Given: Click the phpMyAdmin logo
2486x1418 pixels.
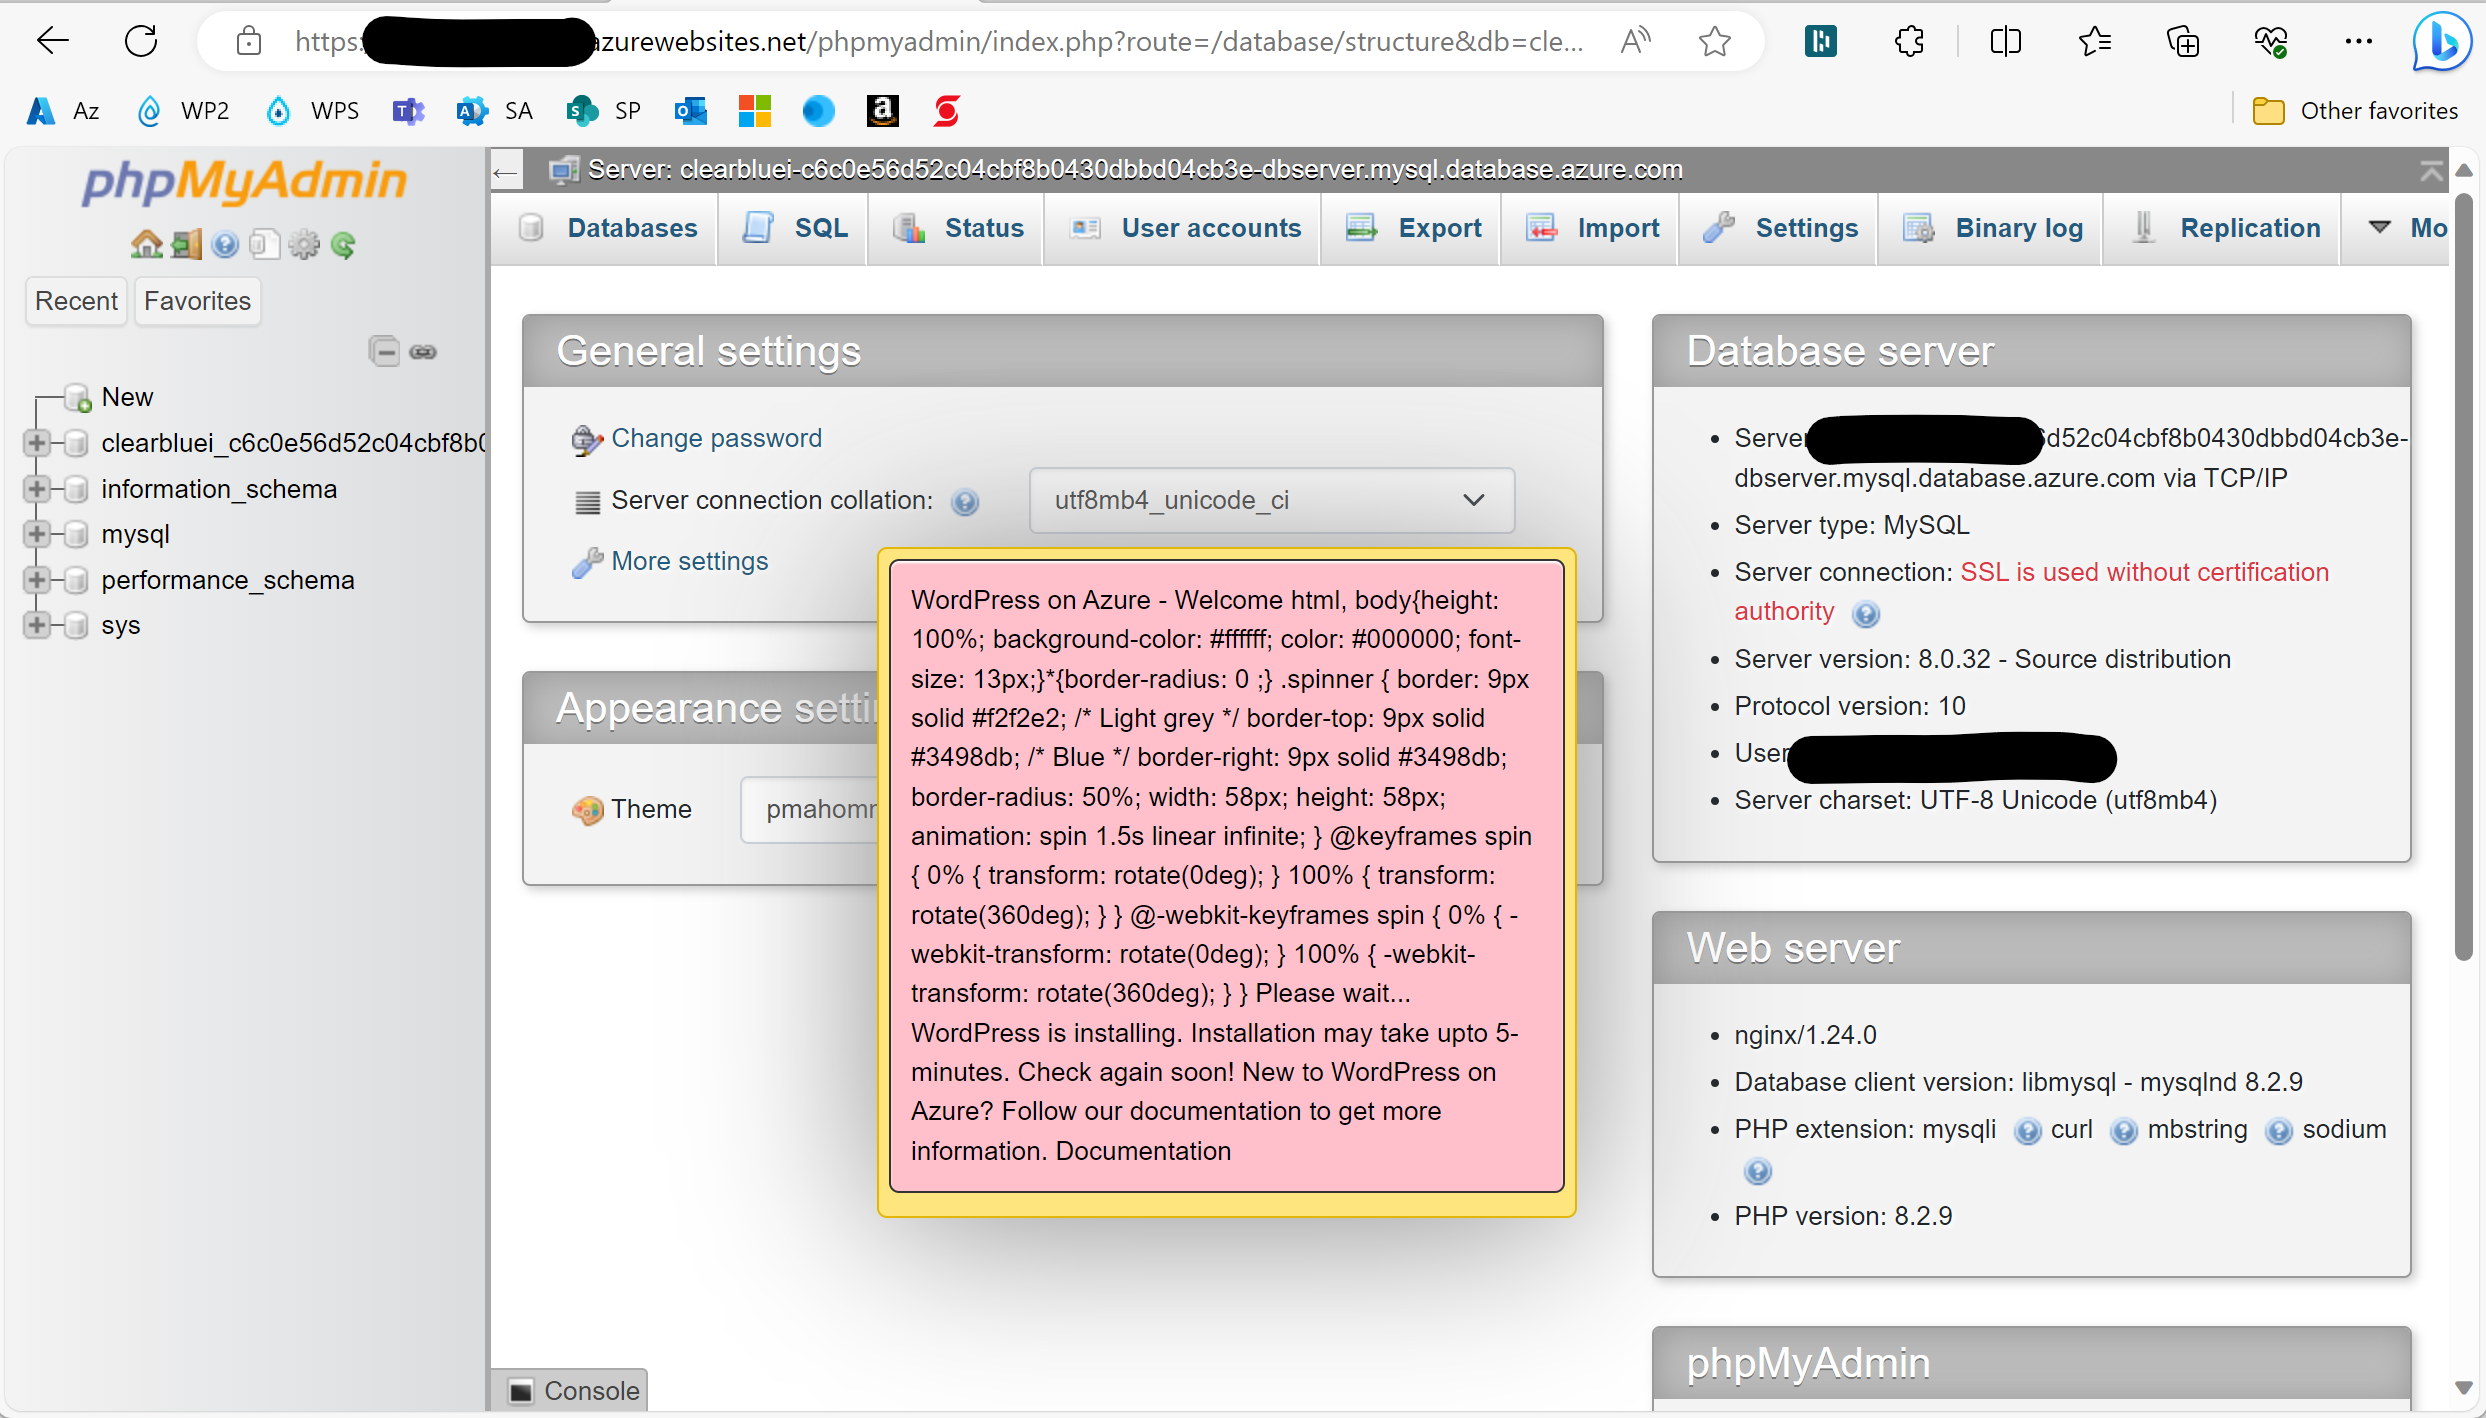Looking at the screenshot, I should coord(245,182).
